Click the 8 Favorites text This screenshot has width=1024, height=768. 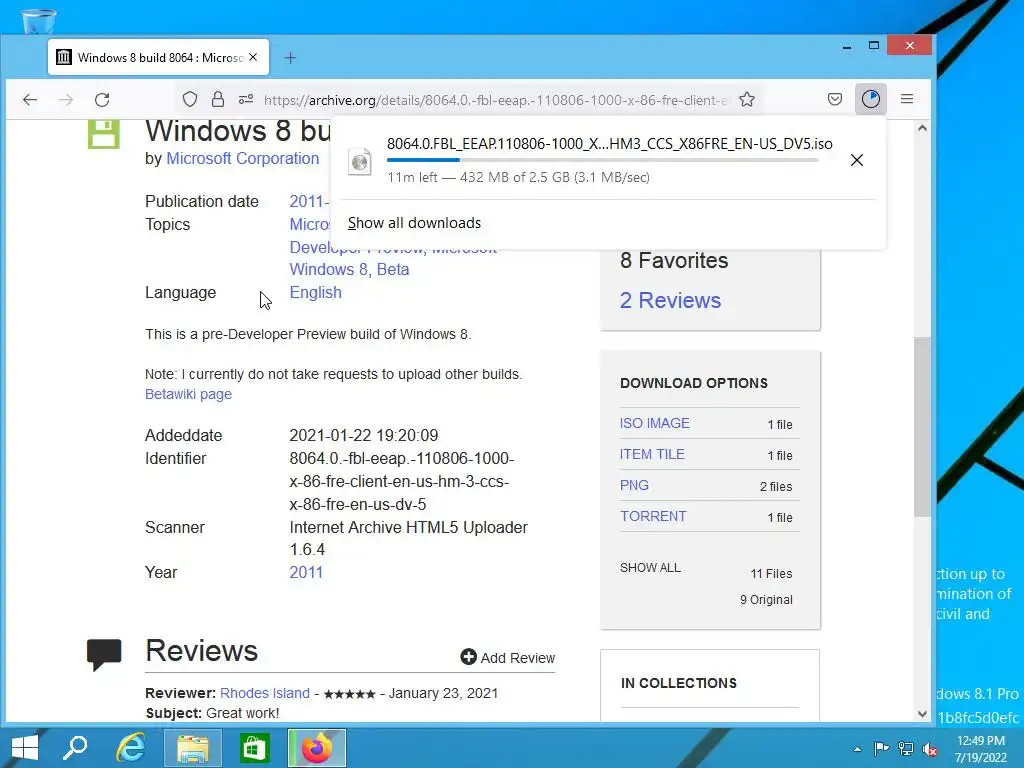tap(674, 261)
